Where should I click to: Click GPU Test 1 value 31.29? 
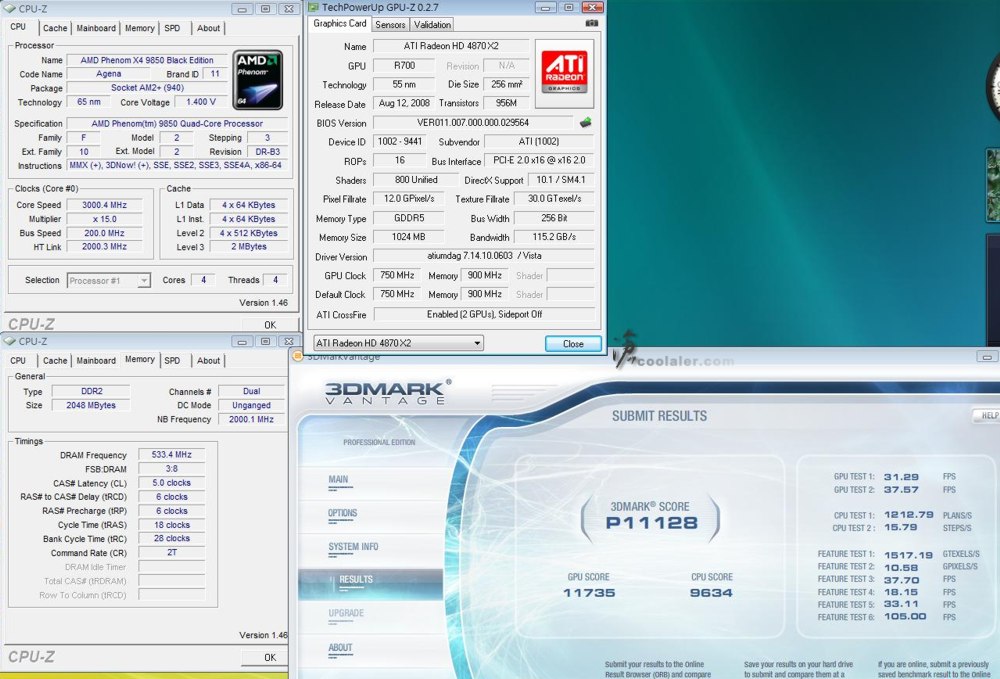coord(901,477)
